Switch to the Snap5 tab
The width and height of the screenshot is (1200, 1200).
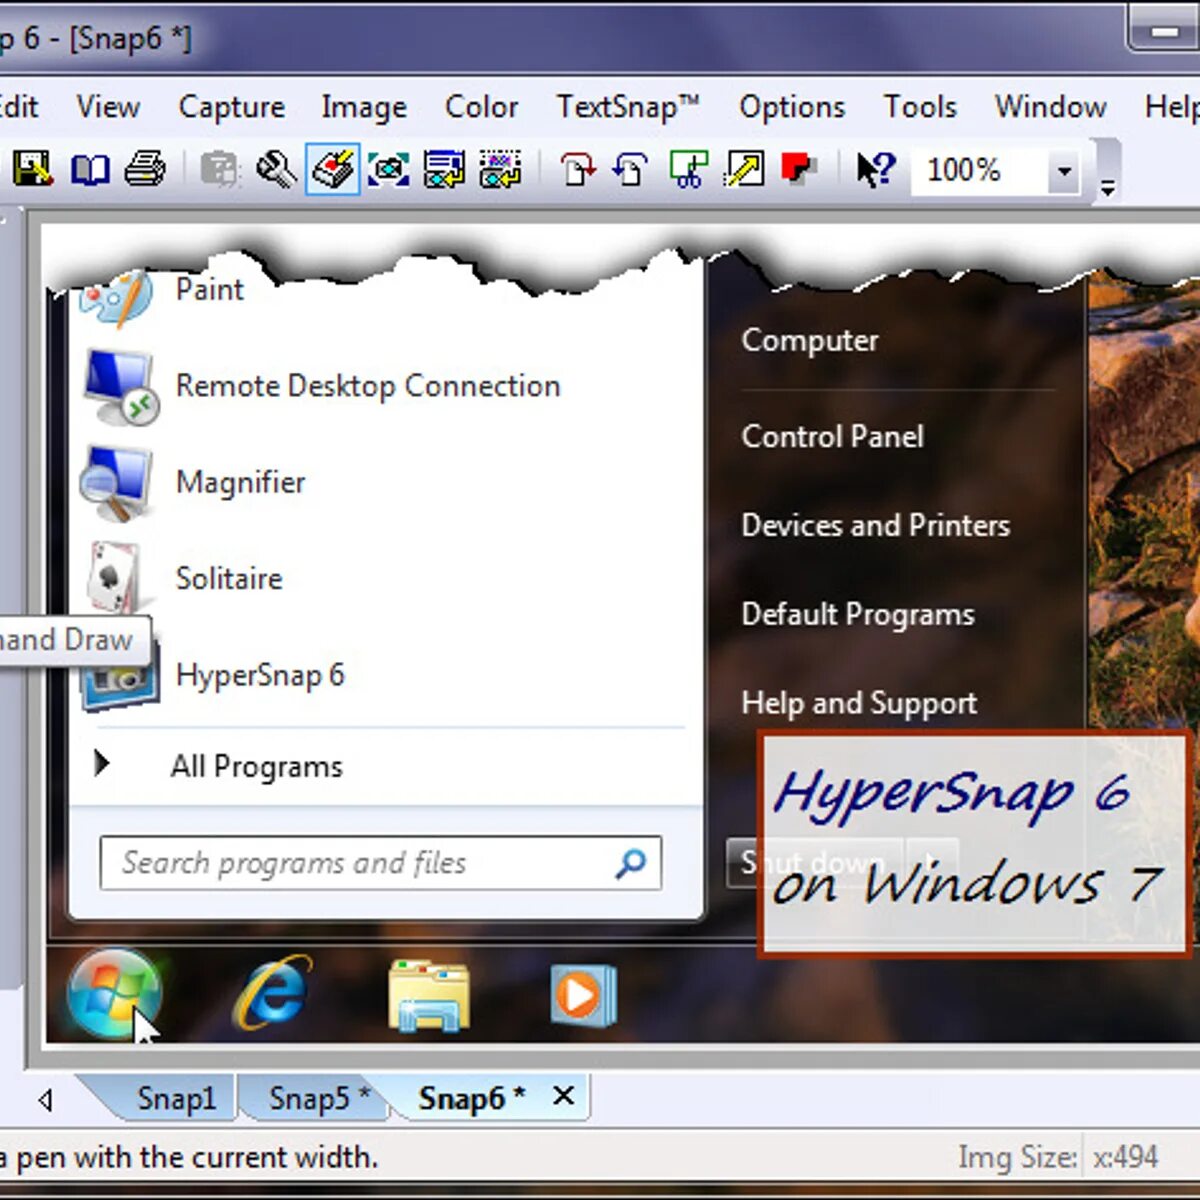[x=318, y=1098]
